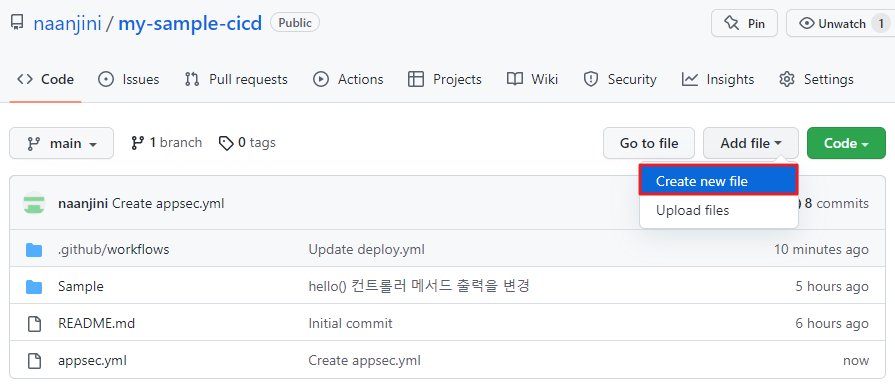Click the Public visibility badge
Image resolution: width=895 pixels, height=385 pixels.
pyautogui.click(x=295, y=23)
